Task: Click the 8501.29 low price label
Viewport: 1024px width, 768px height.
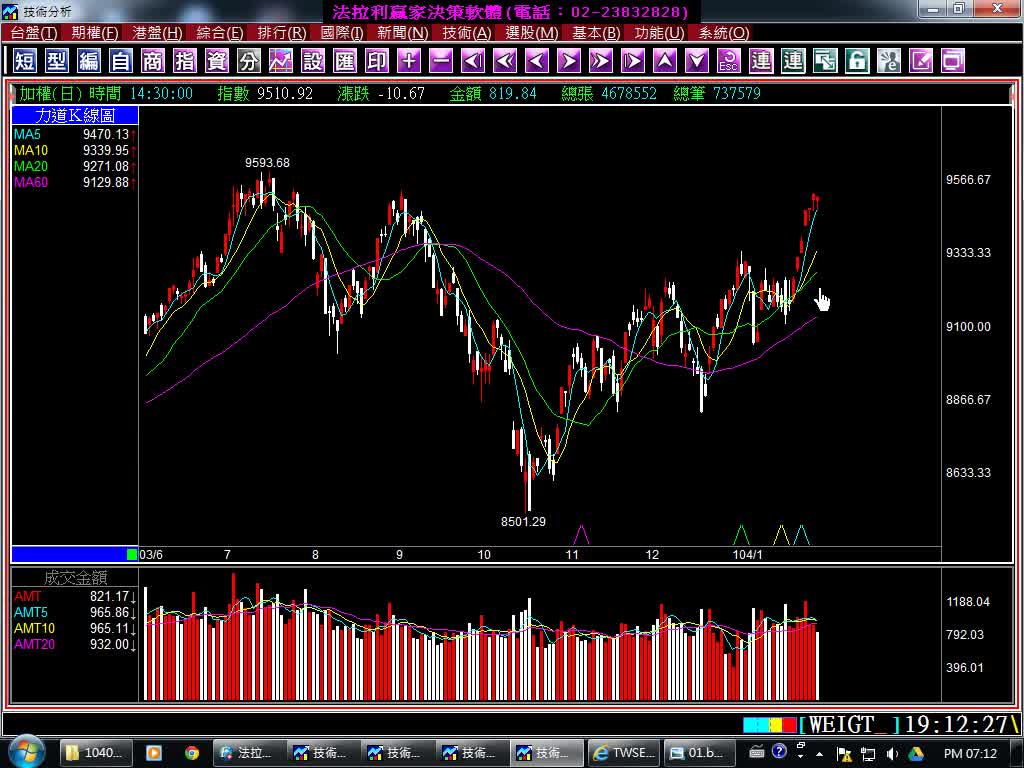Action: 523,521
